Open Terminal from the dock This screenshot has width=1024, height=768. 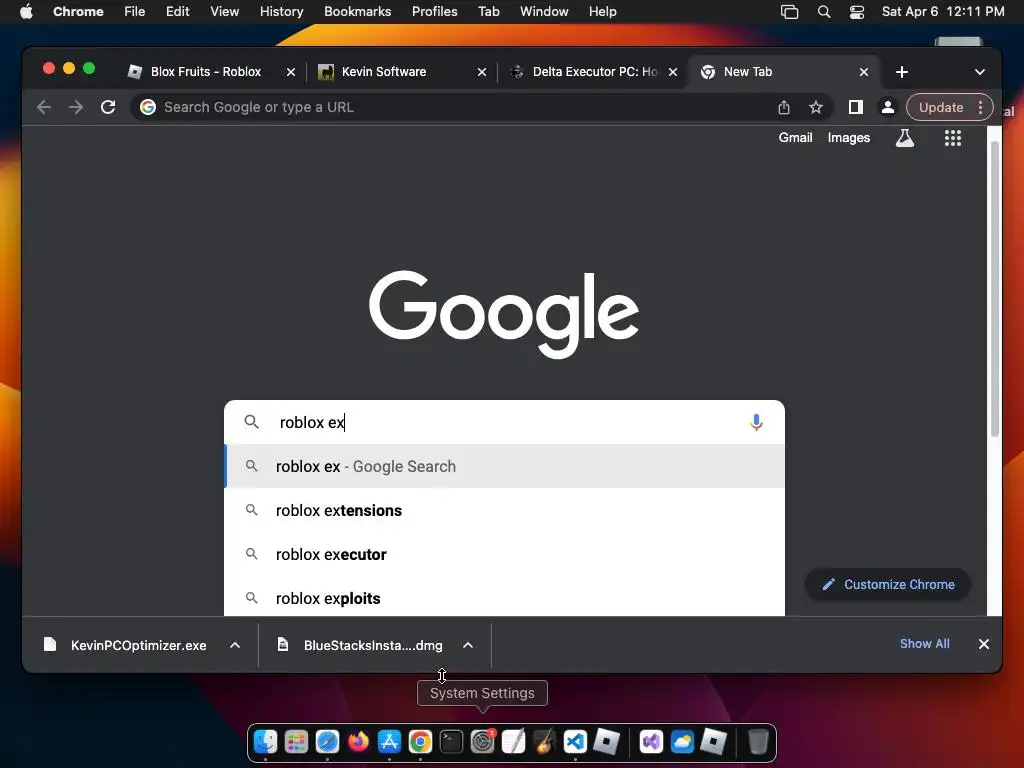(451, 742)
